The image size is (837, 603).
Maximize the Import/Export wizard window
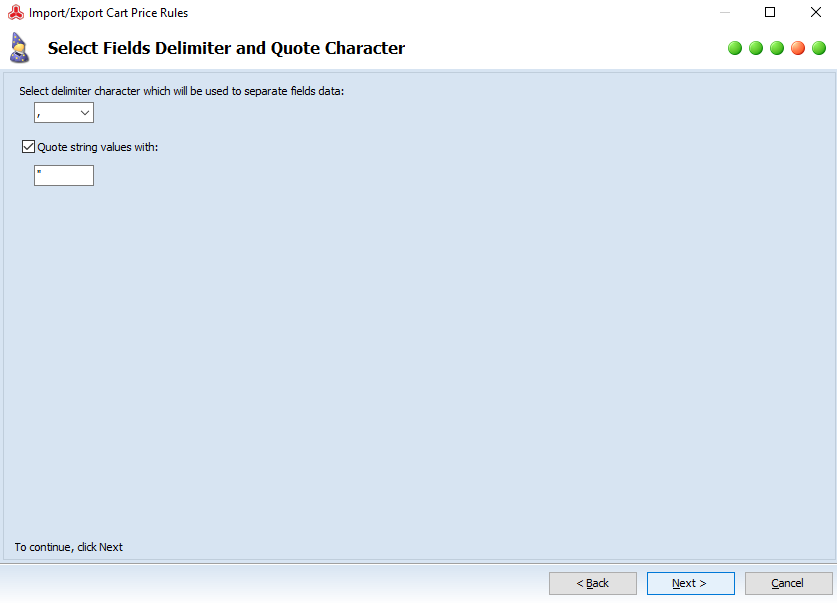point(770,12)
